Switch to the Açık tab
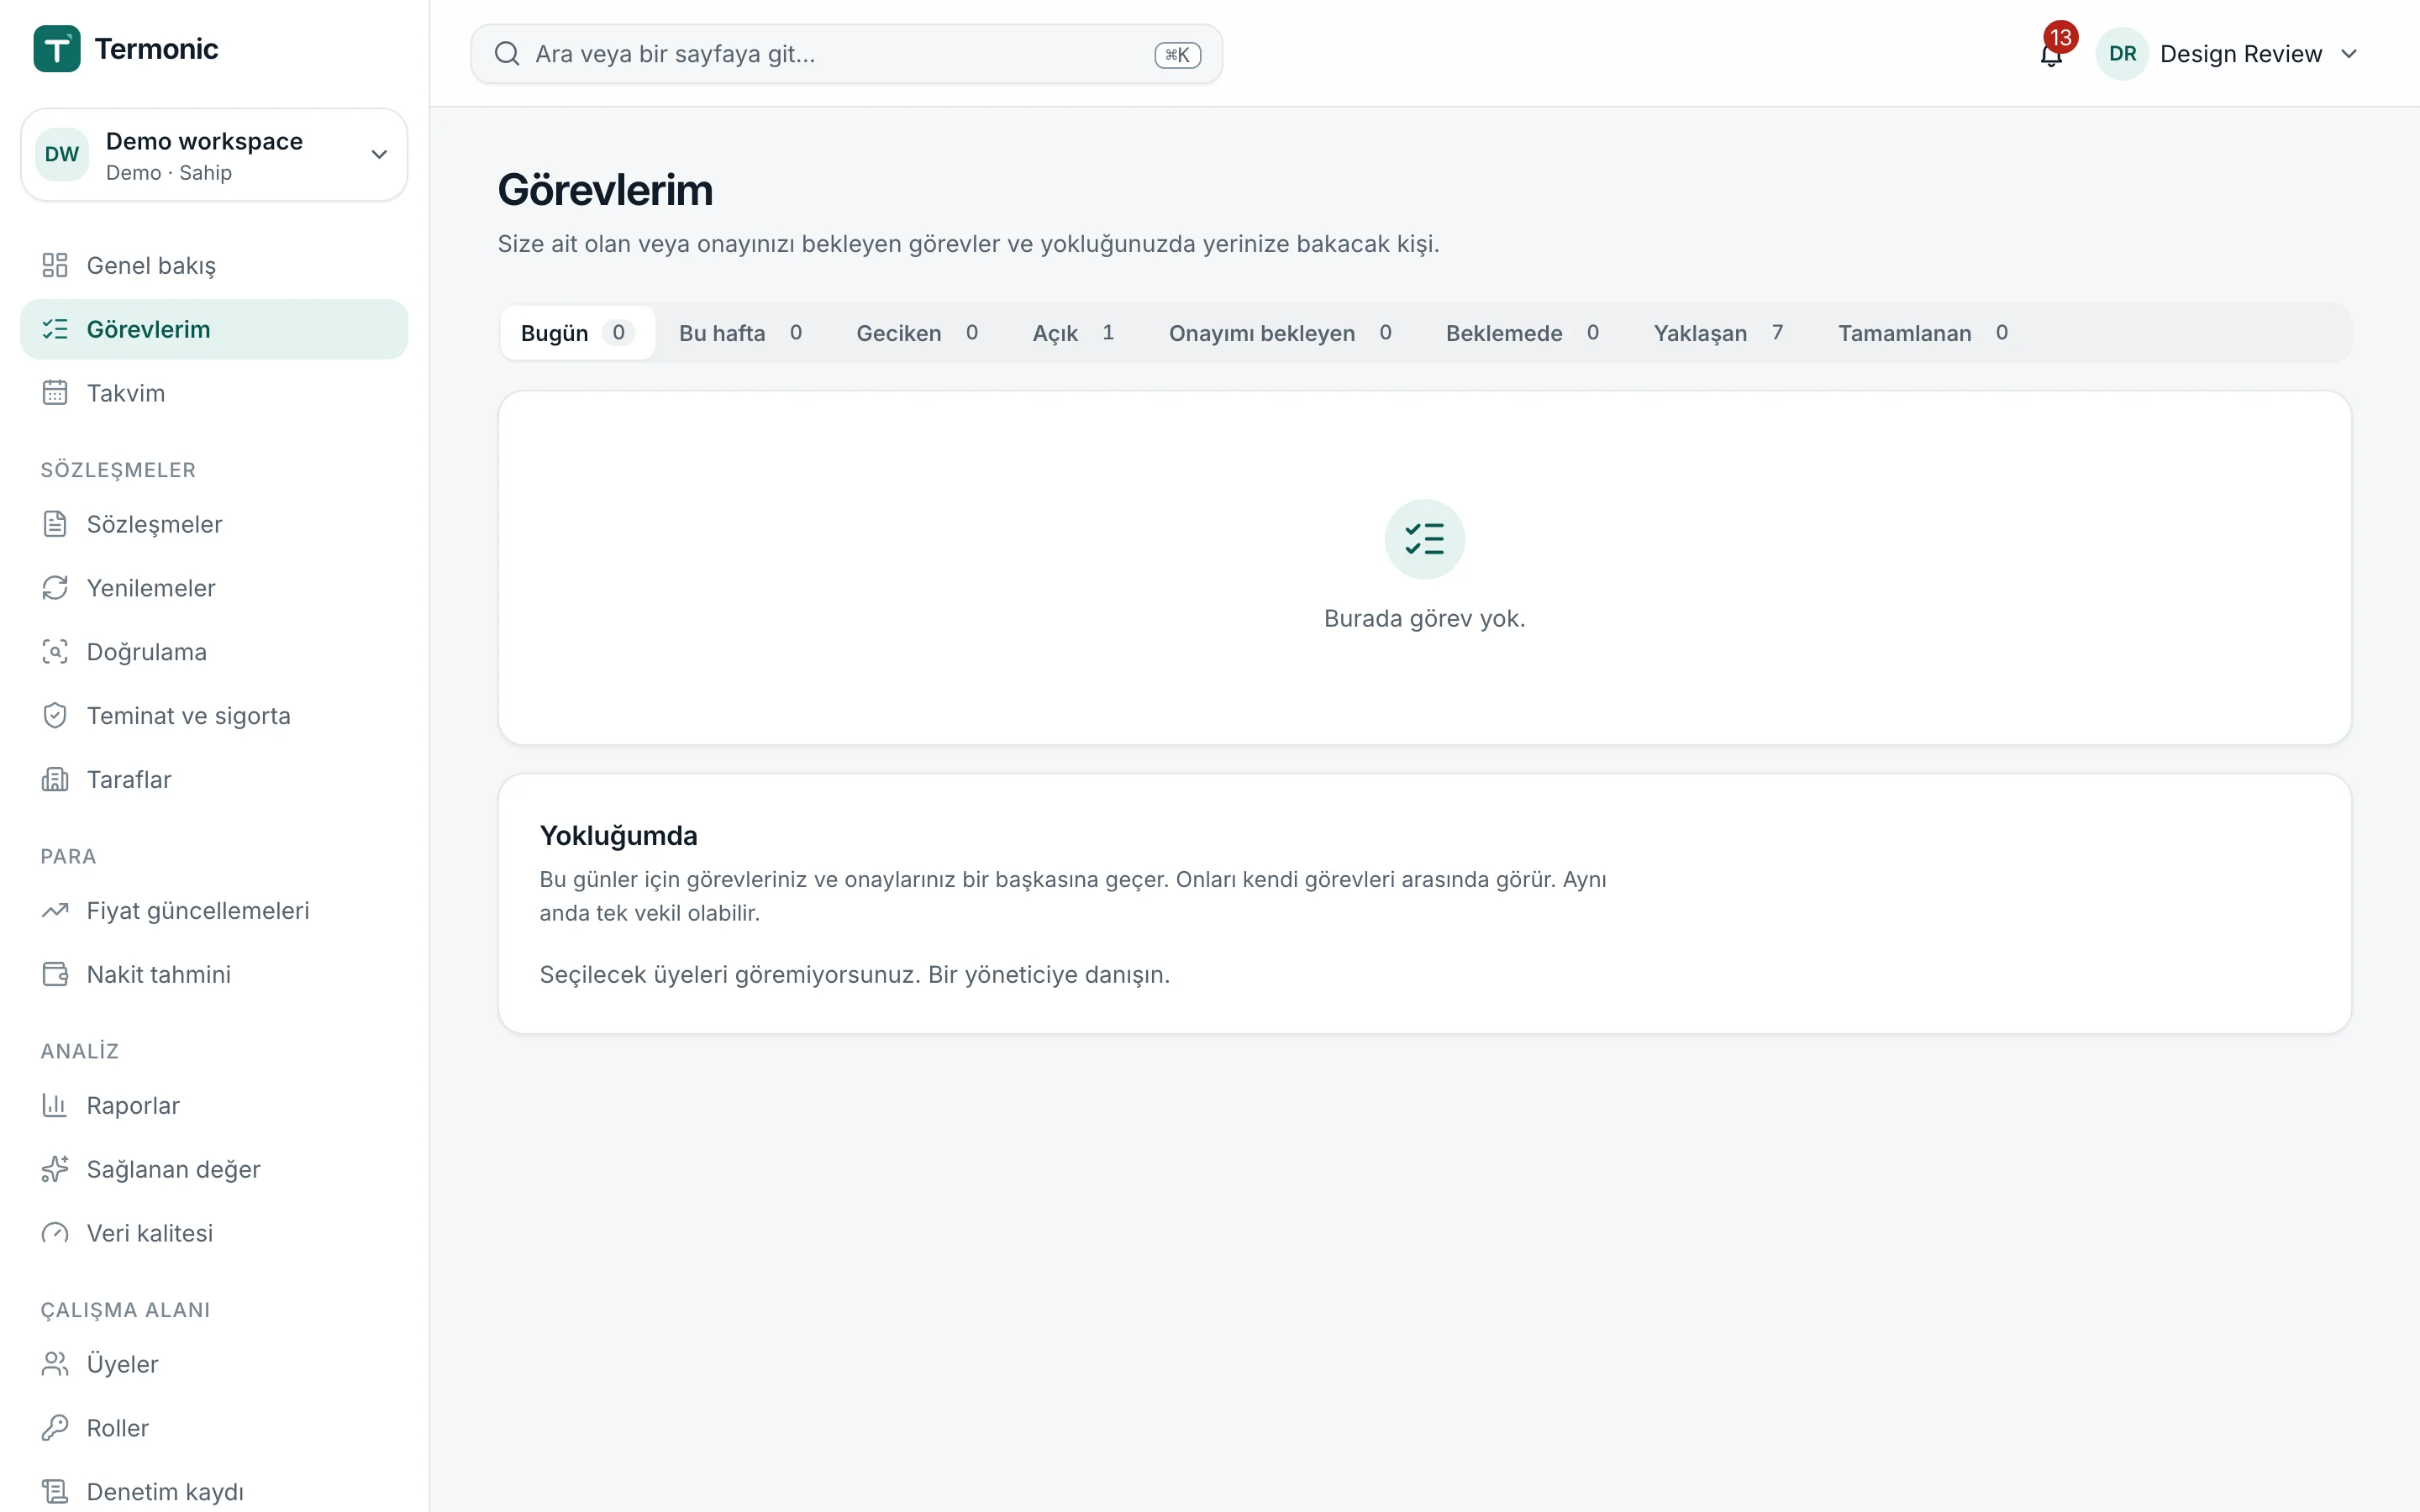 point(1073,333)
